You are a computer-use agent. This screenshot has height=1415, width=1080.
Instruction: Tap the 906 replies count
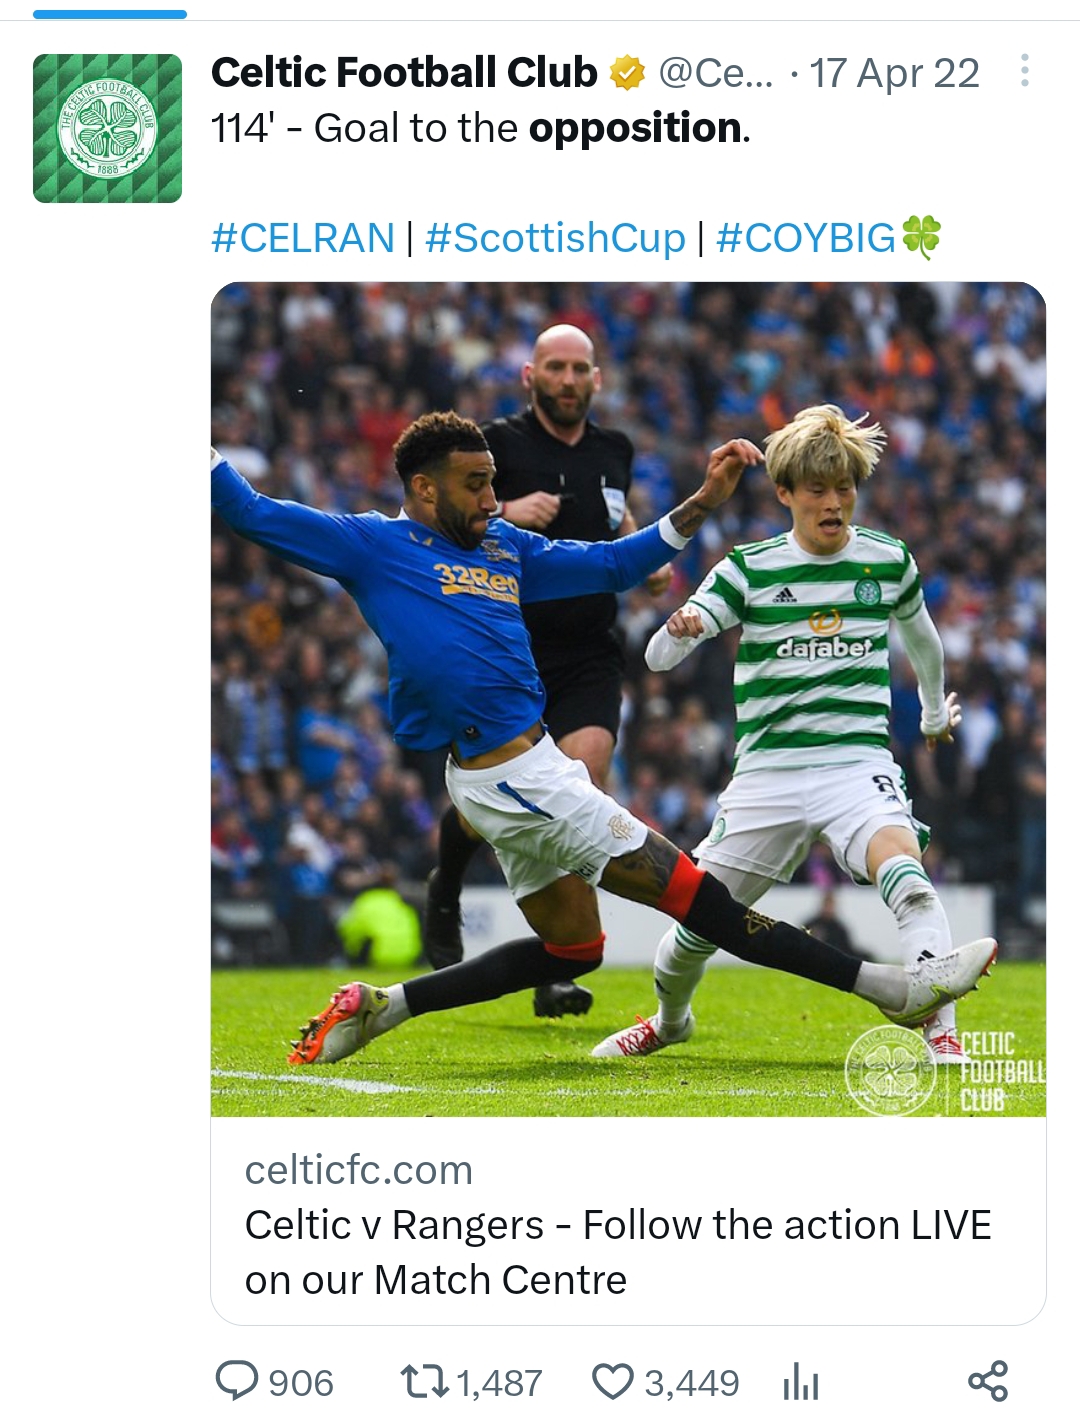pyautogui.click(x=301, y=1383)
